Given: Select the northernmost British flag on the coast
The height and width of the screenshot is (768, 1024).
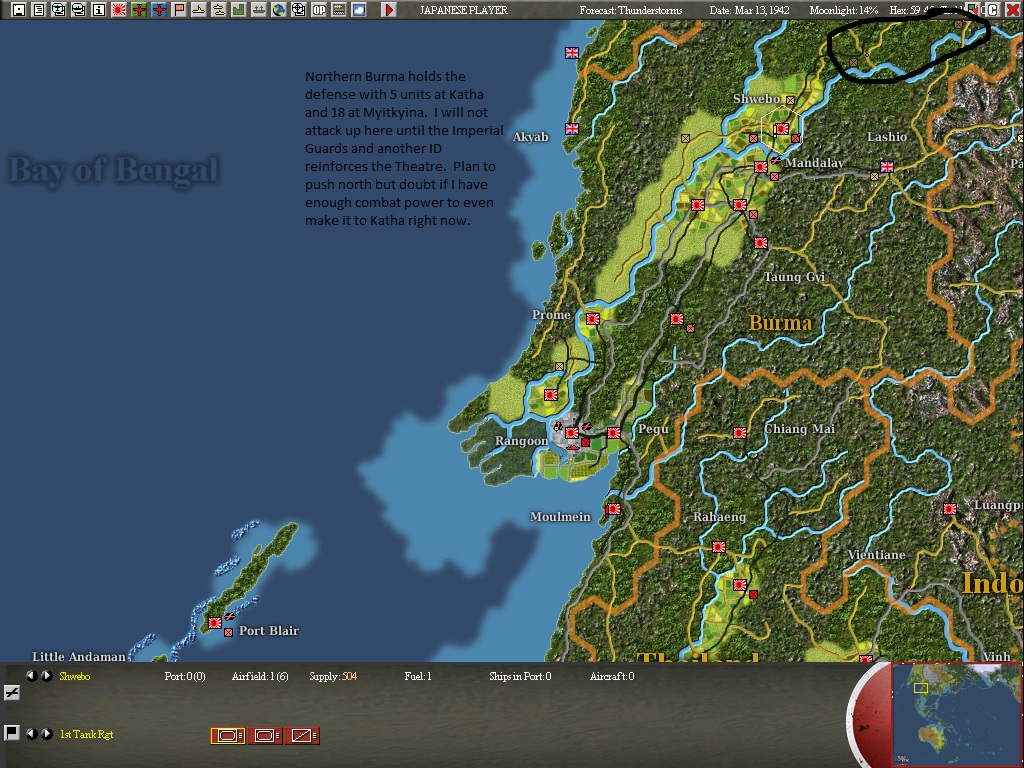Looking at the screenshot, I should (572, 53).
